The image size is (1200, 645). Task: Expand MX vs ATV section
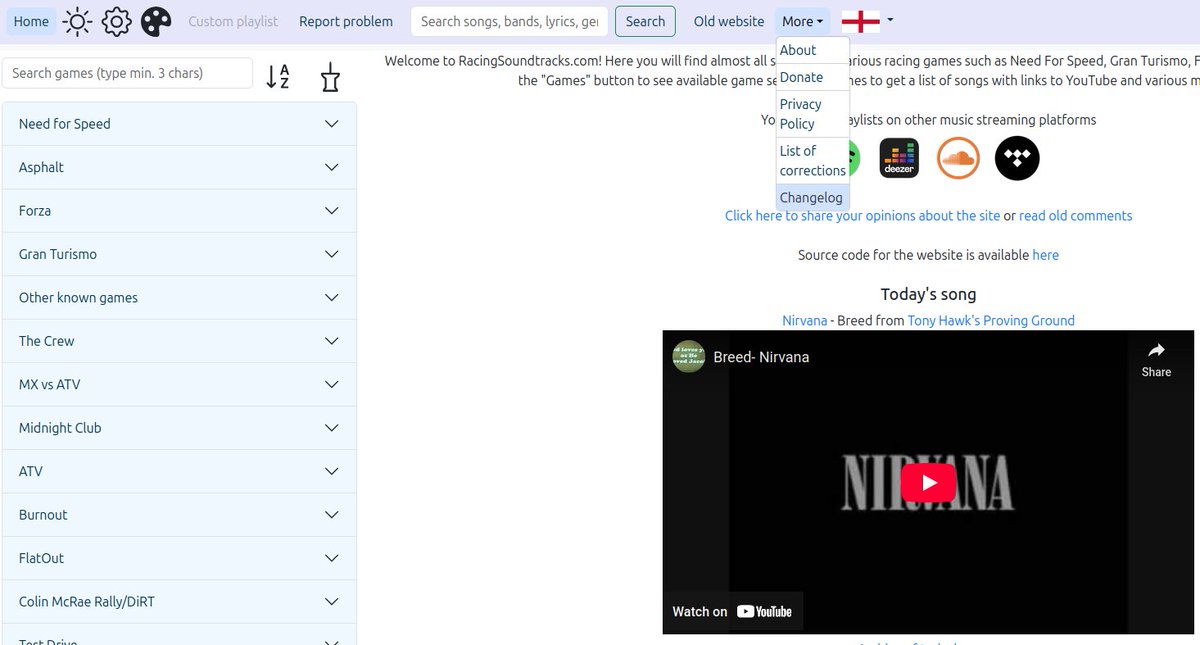pyautogui.click(x=179, y=384)
